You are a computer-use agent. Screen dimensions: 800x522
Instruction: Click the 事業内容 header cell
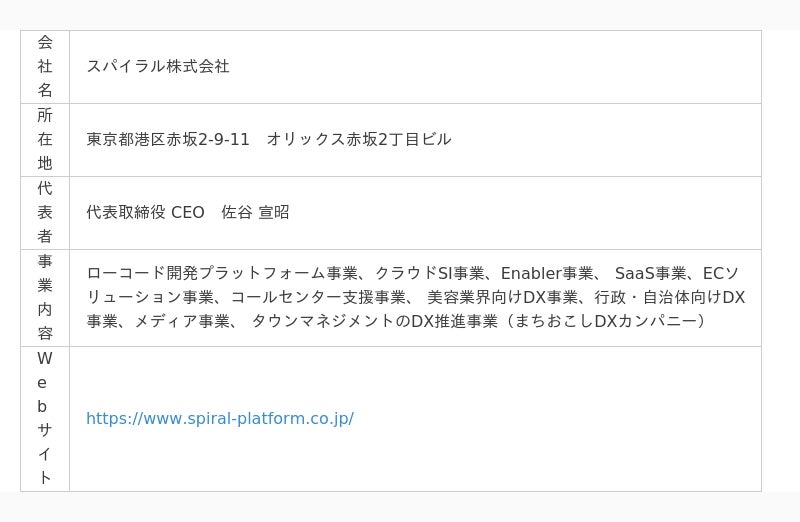click(45, 298)
